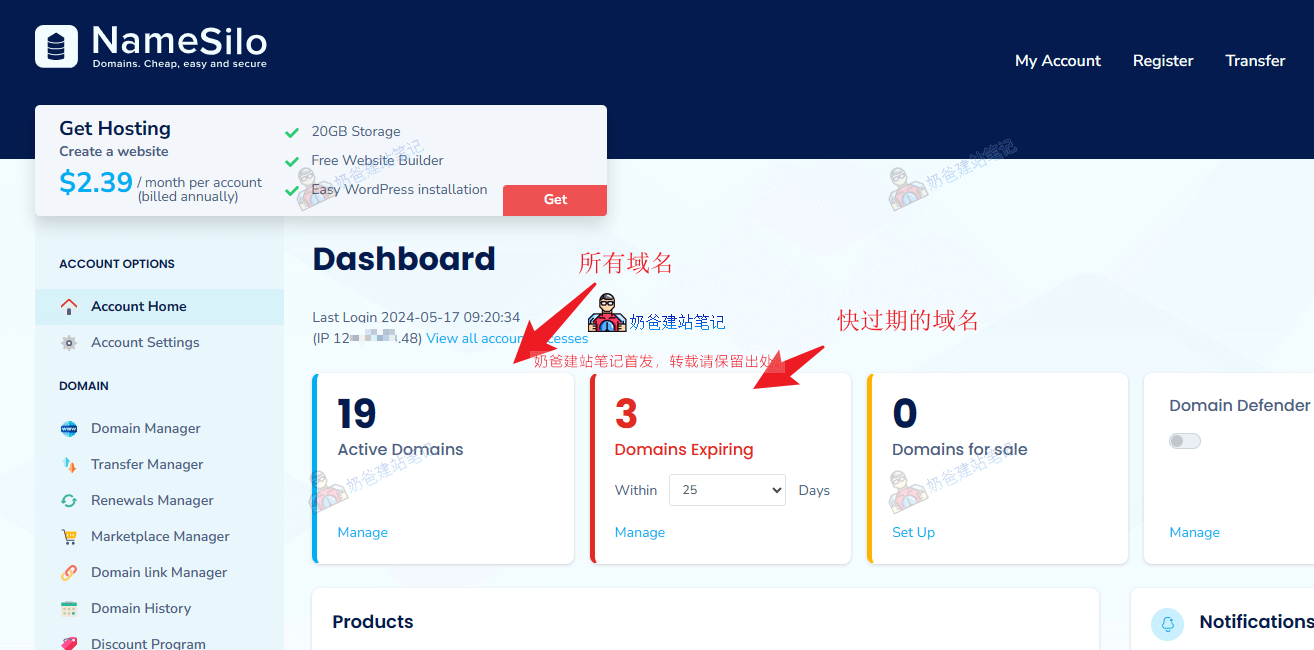The width and height of the screenshot is (1314, 650).
Task: Open Discount Program in the sidebar
Action: [x=148, y=643]
